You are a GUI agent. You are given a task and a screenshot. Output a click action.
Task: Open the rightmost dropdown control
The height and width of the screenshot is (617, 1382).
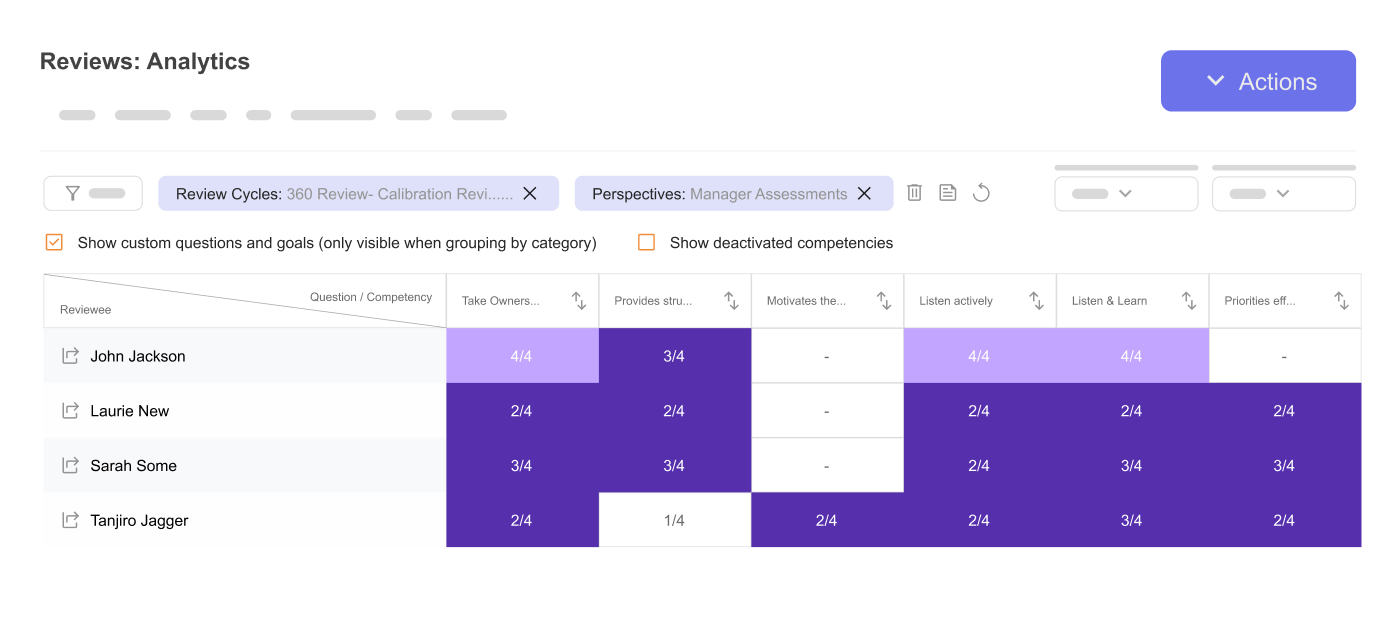coord(1284,193)
